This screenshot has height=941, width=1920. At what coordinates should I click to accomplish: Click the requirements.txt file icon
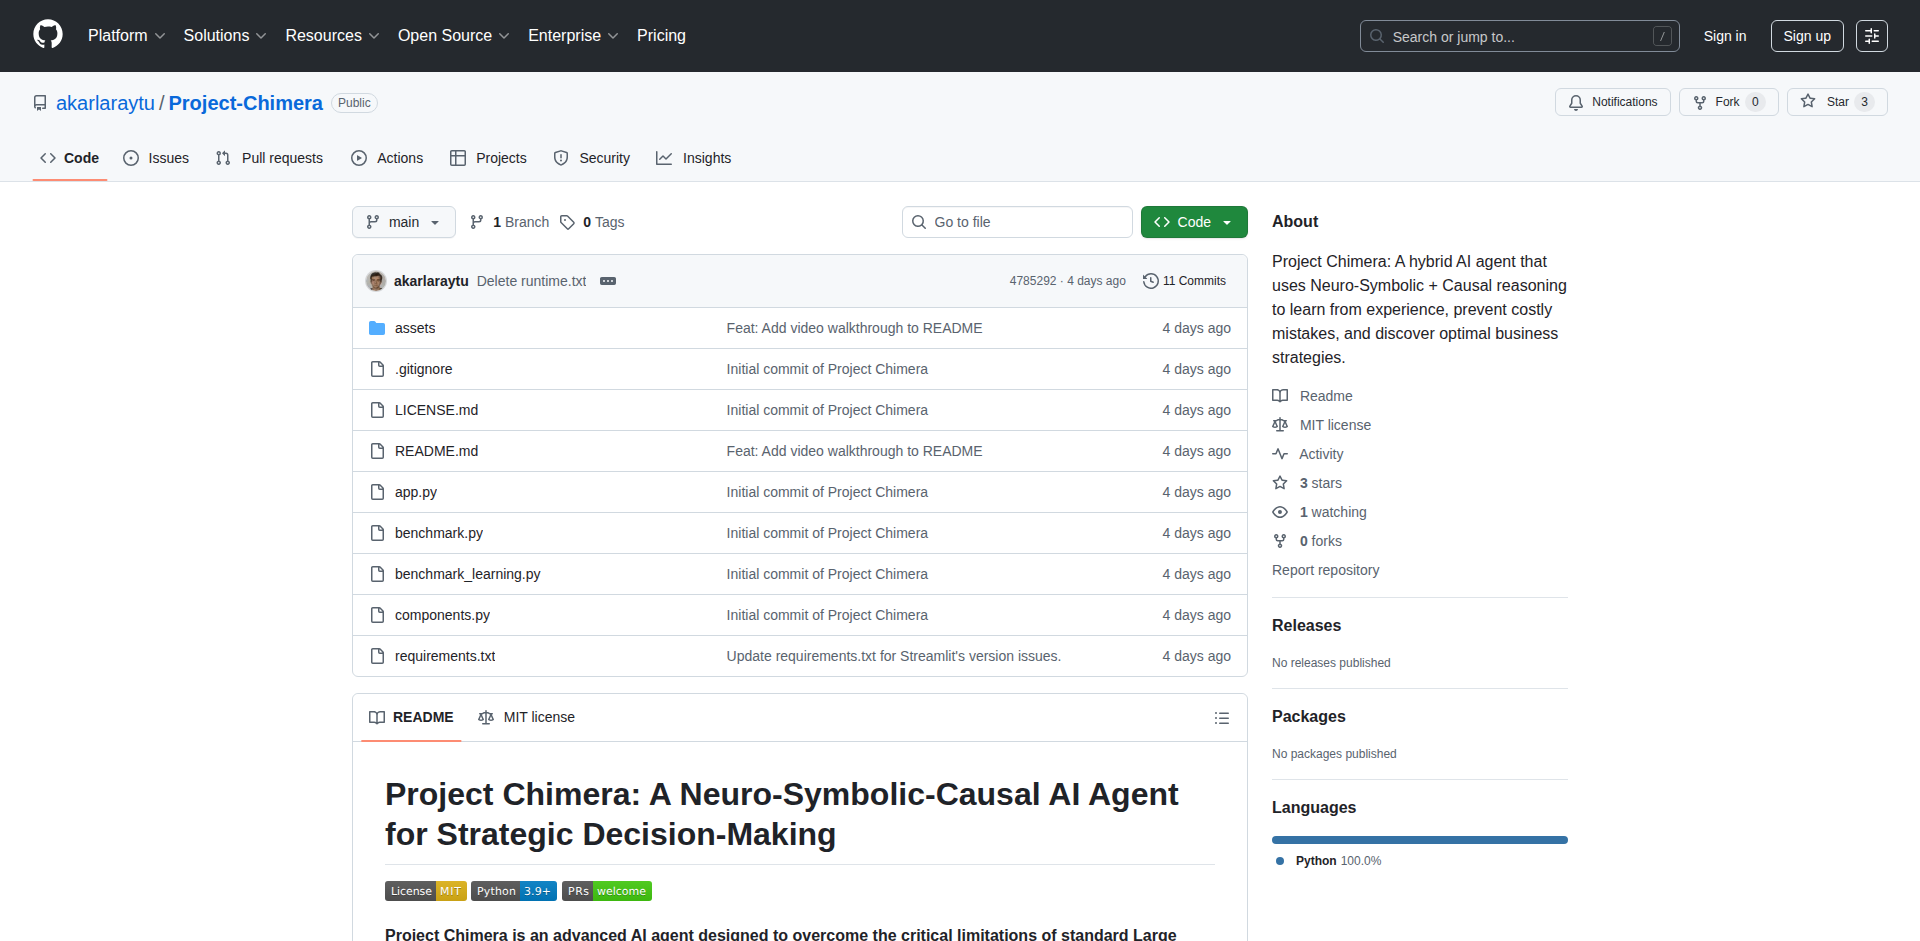pyautogui.click(x=377, y=656)
